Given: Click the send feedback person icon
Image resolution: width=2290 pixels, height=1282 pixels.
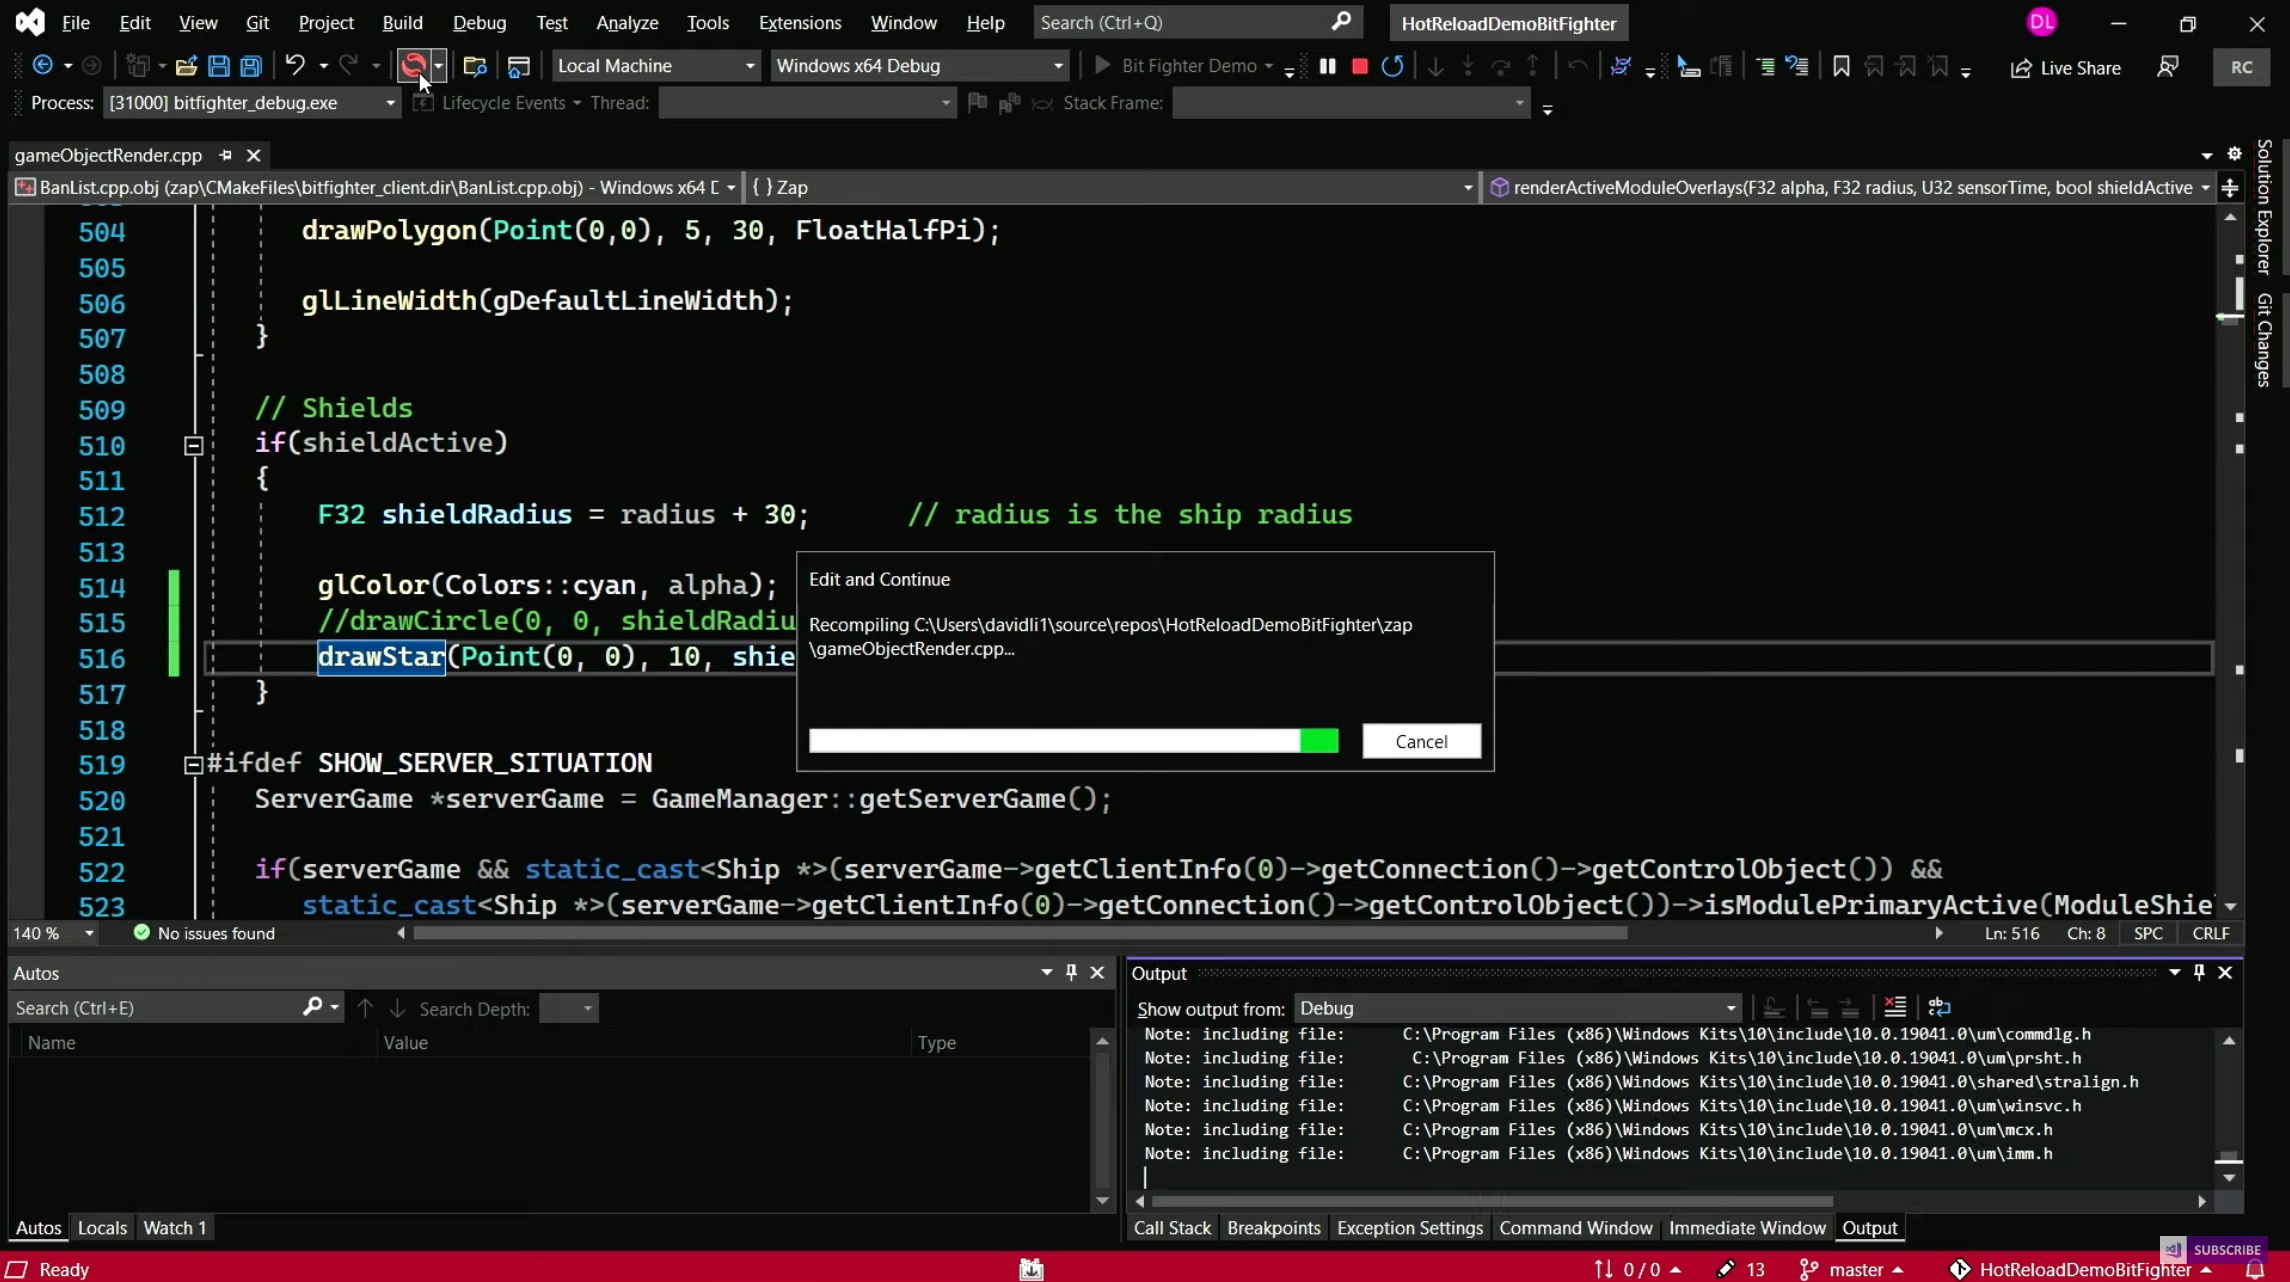Looking at the screenshot, I should (x=2167, y=67).
